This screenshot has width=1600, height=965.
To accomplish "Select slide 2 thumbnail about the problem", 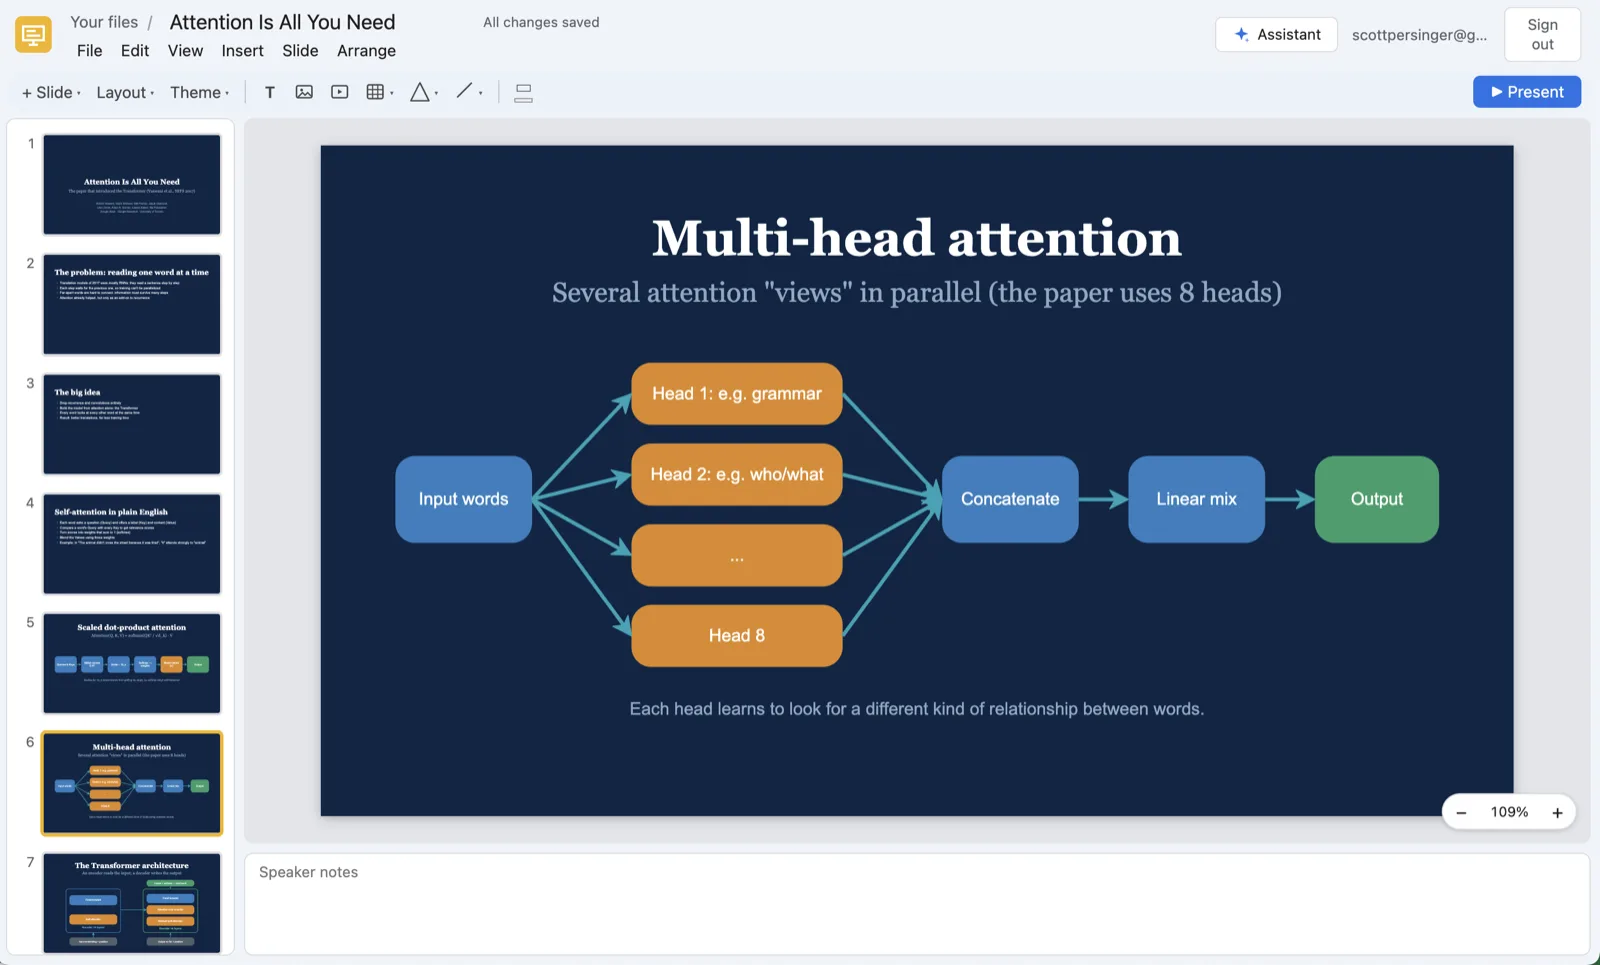I will pos(132,304).
